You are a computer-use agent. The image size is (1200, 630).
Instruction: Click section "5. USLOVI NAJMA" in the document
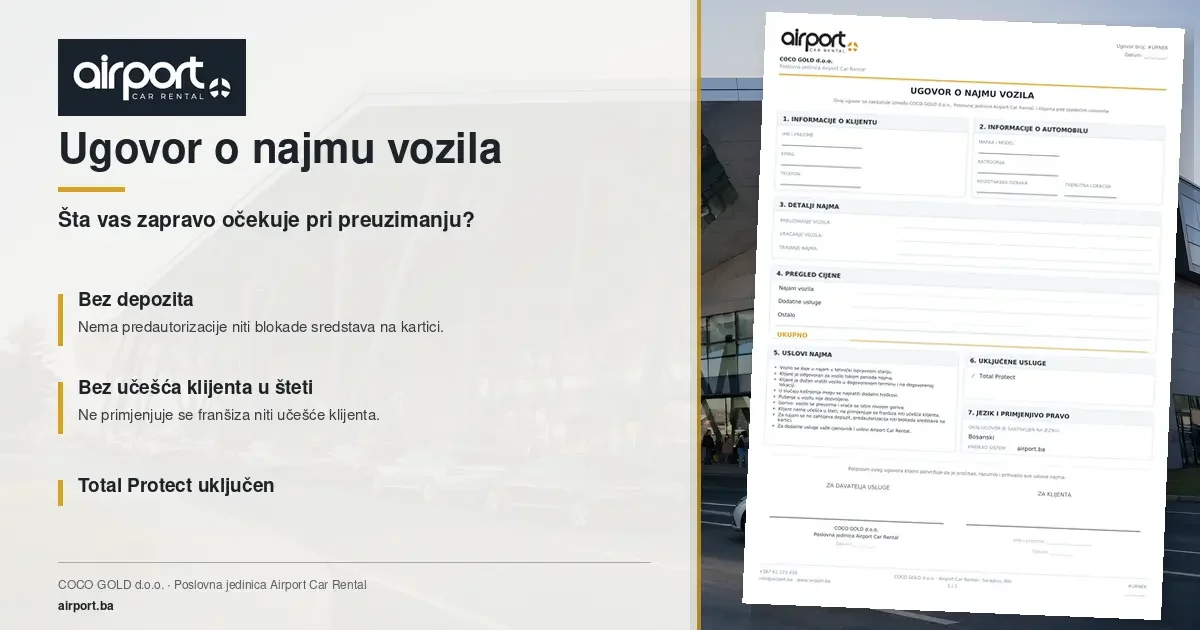tap(803, 353)
